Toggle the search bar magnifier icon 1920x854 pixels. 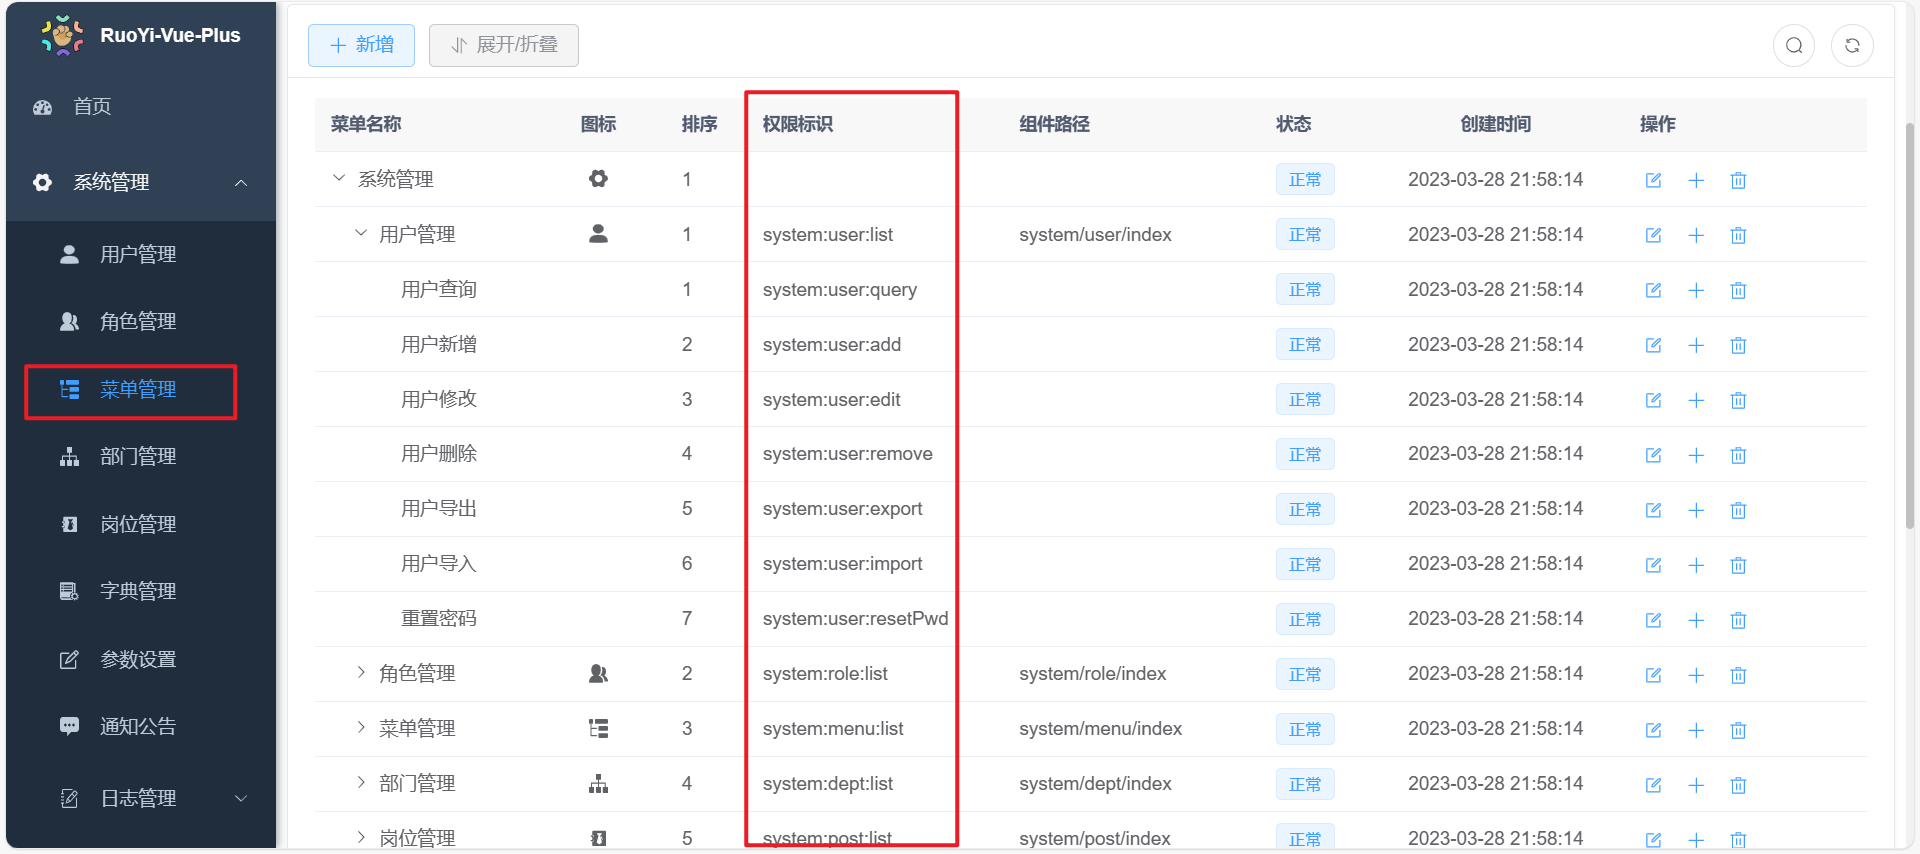coord(1794,45)
